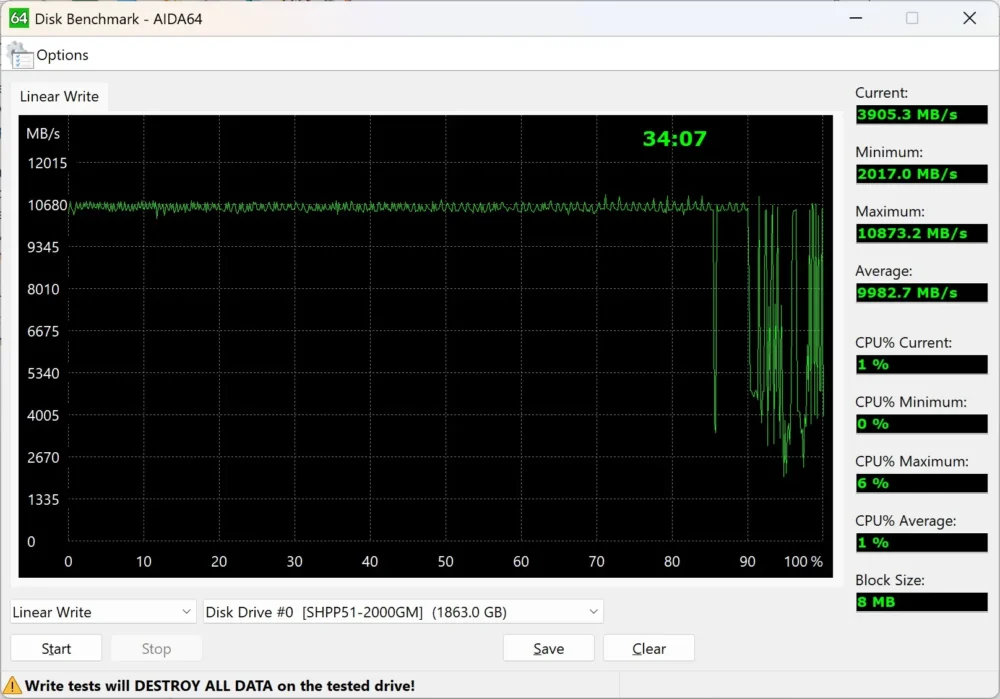1000x699 pixels.
Task: Close the Disk Benchmark window
Action: point(969,18)
